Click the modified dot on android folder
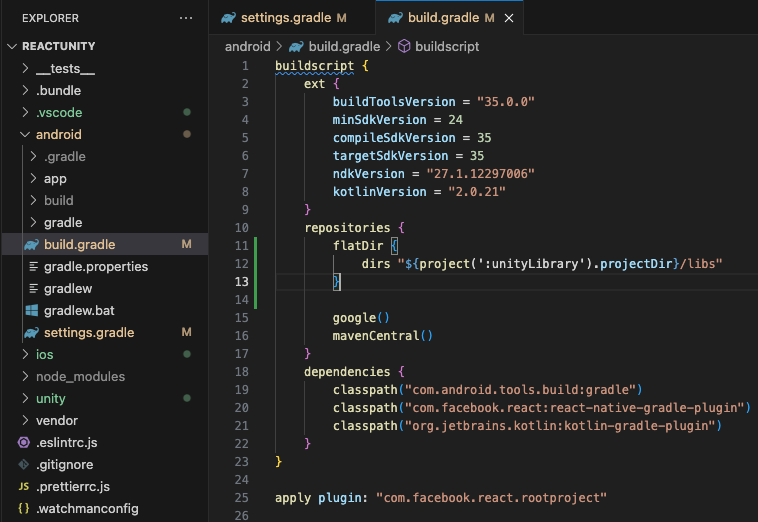Image resolution: width=758 pixels, height=522 pixels. click(187, 134)
